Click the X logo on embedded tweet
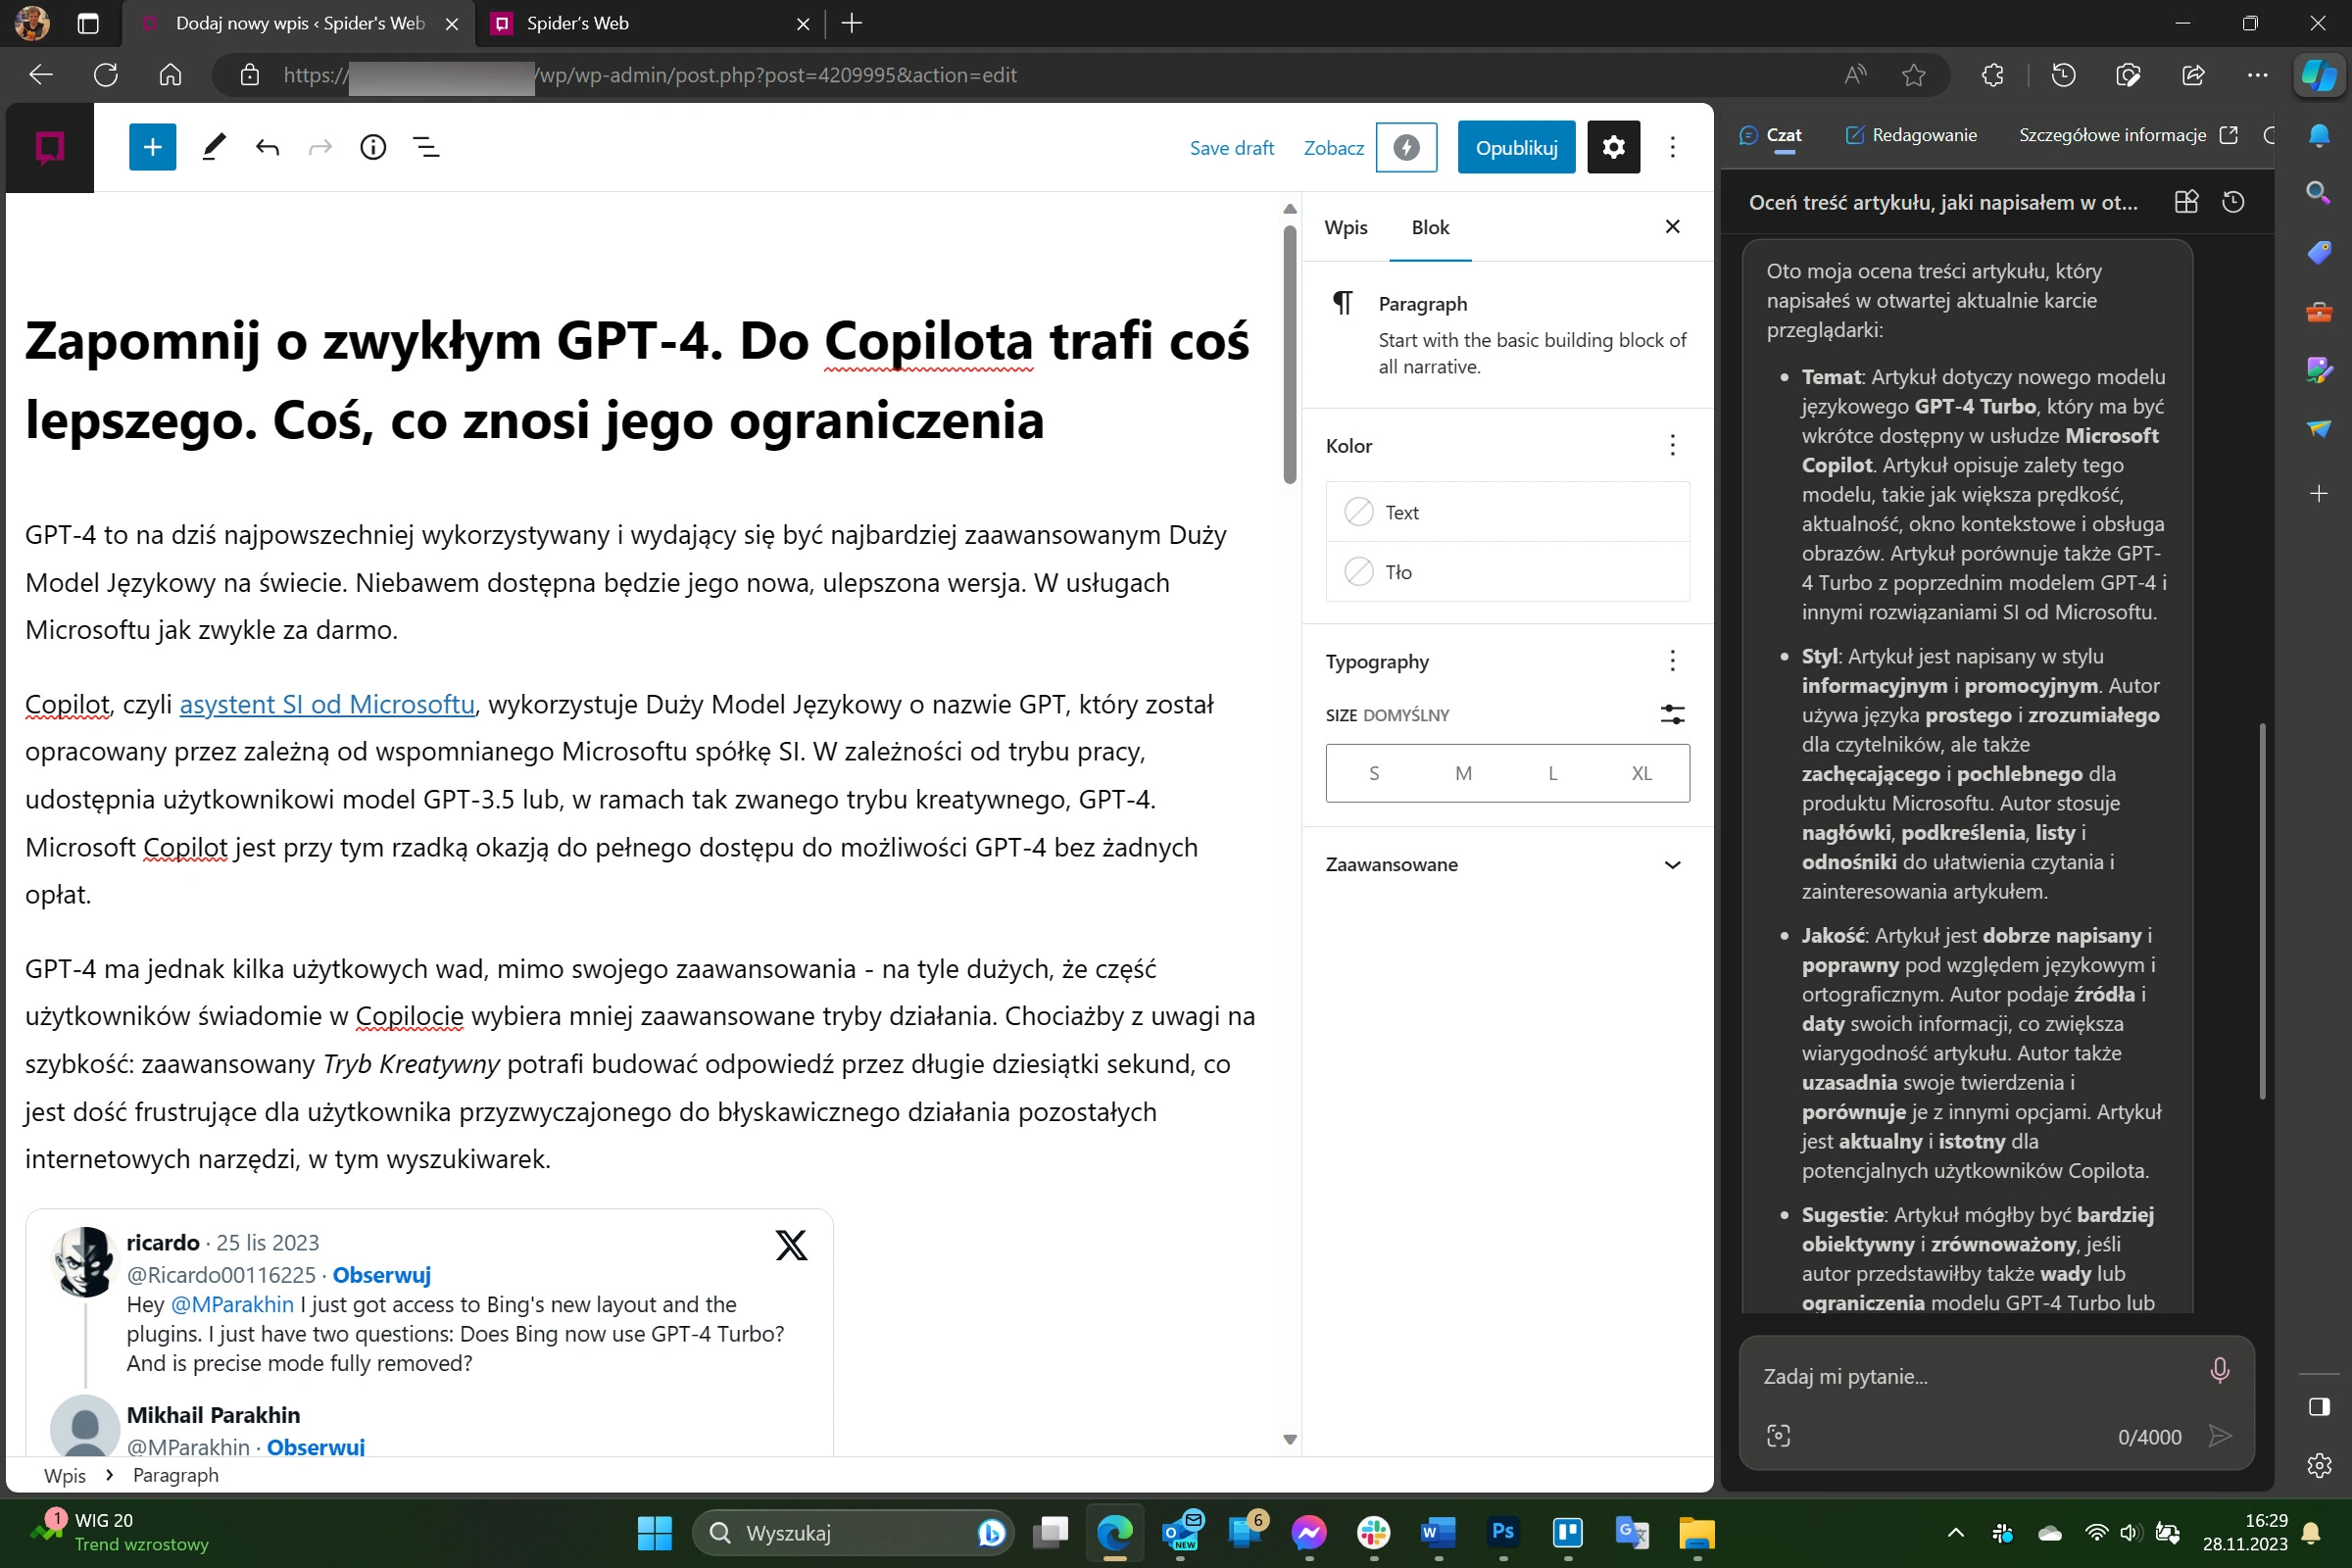 coord(791,1245)
